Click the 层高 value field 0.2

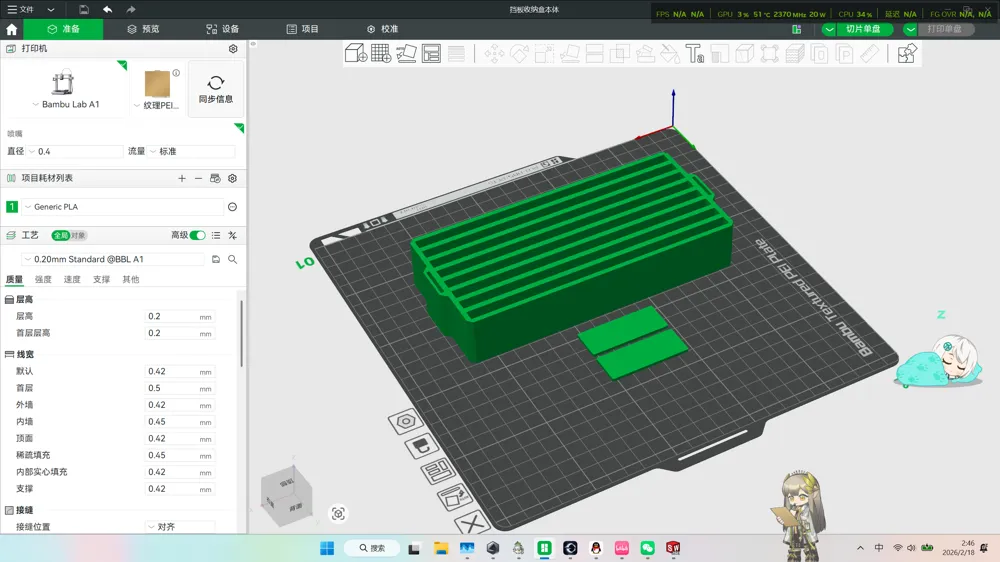(179, 316)
